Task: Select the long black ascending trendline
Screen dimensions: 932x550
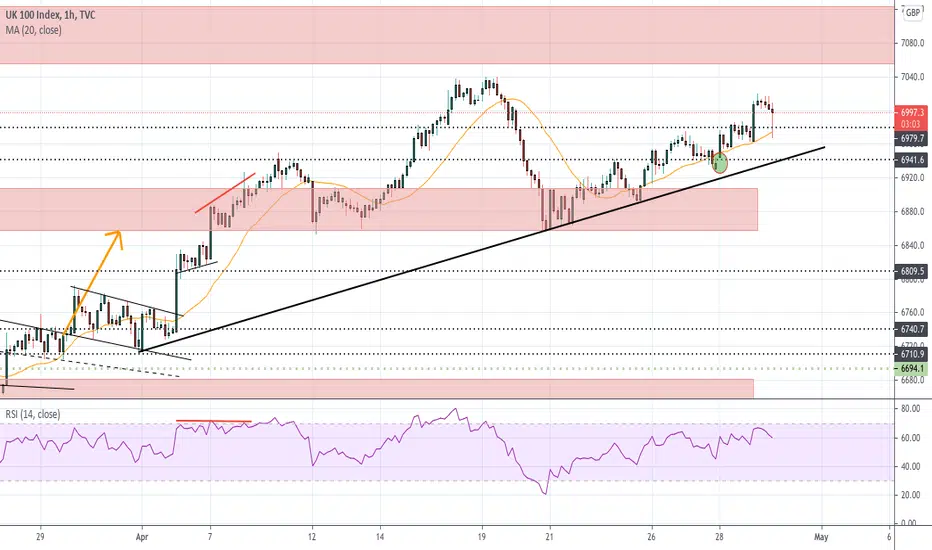Action: (x=482, y=249)
